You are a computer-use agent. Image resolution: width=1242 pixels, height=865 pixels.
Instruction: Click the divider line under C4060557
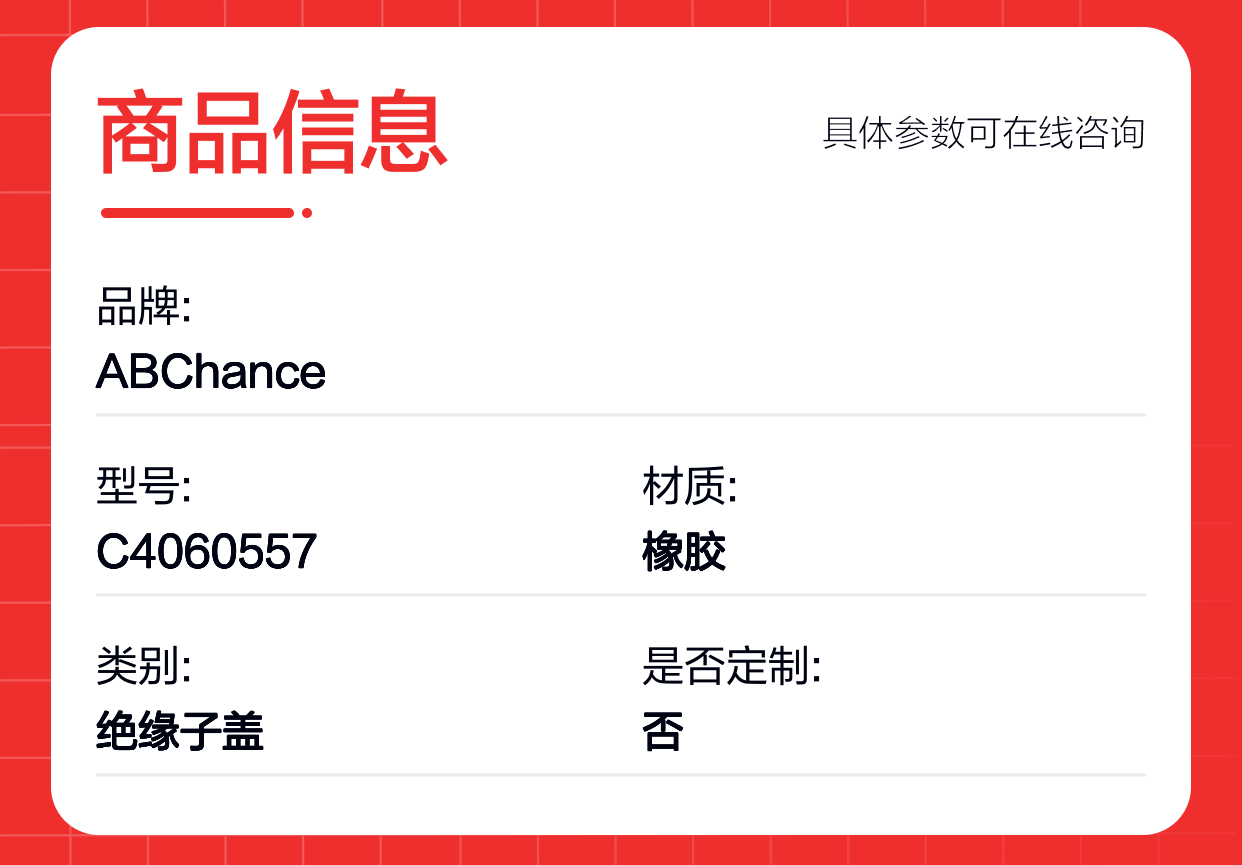click(x=621, y=594)
